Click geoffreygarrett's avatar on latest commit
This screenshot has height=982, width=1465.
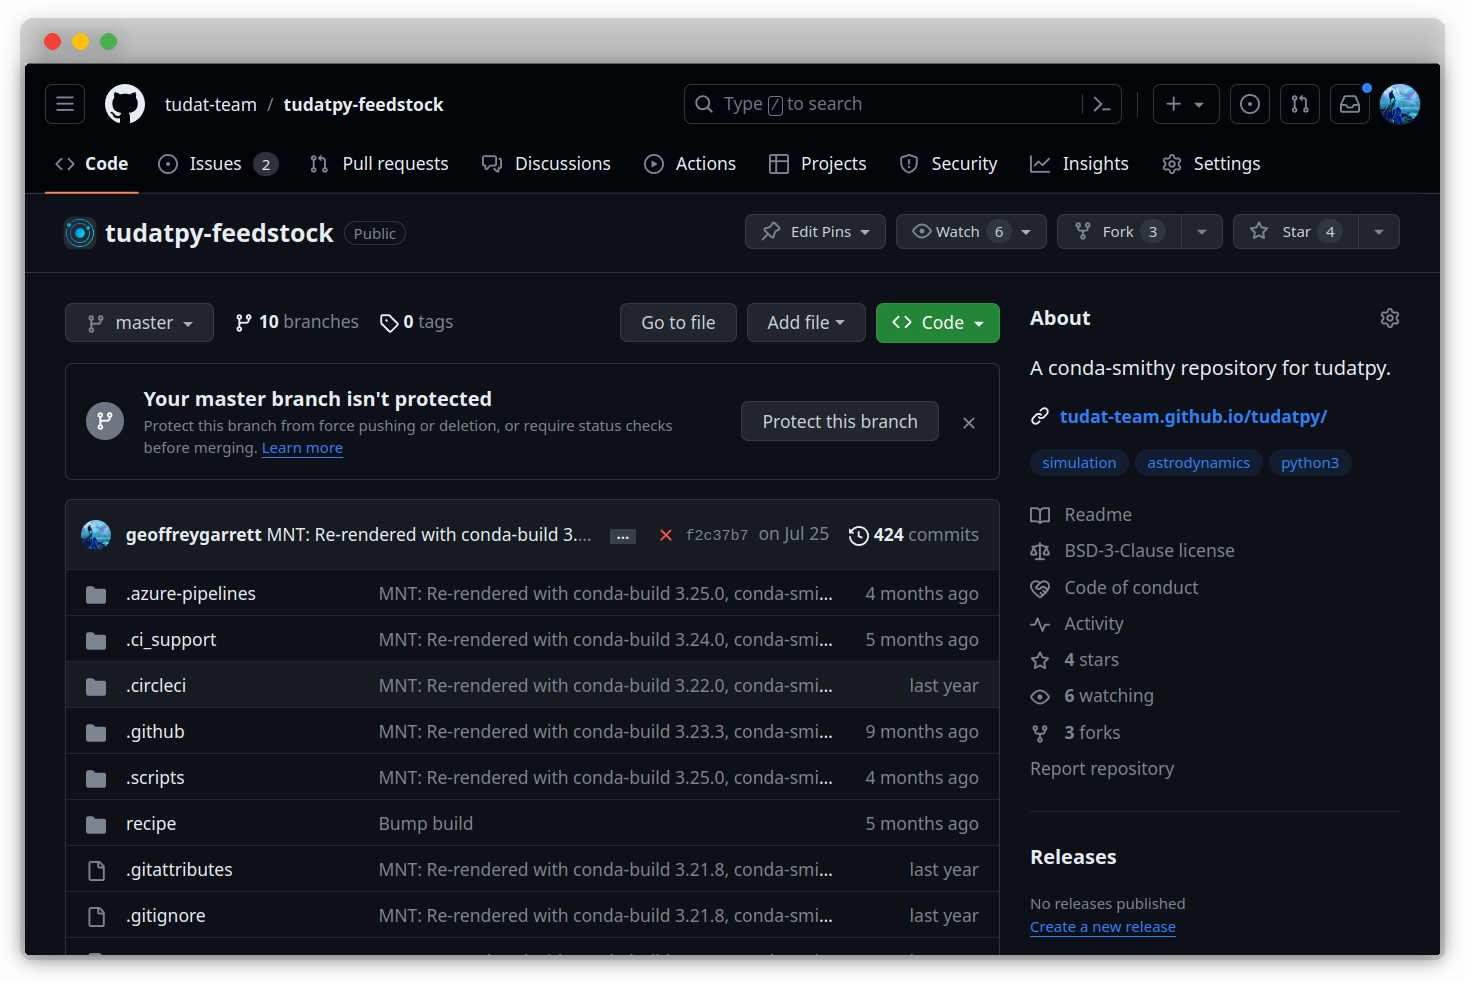[96, 535]
